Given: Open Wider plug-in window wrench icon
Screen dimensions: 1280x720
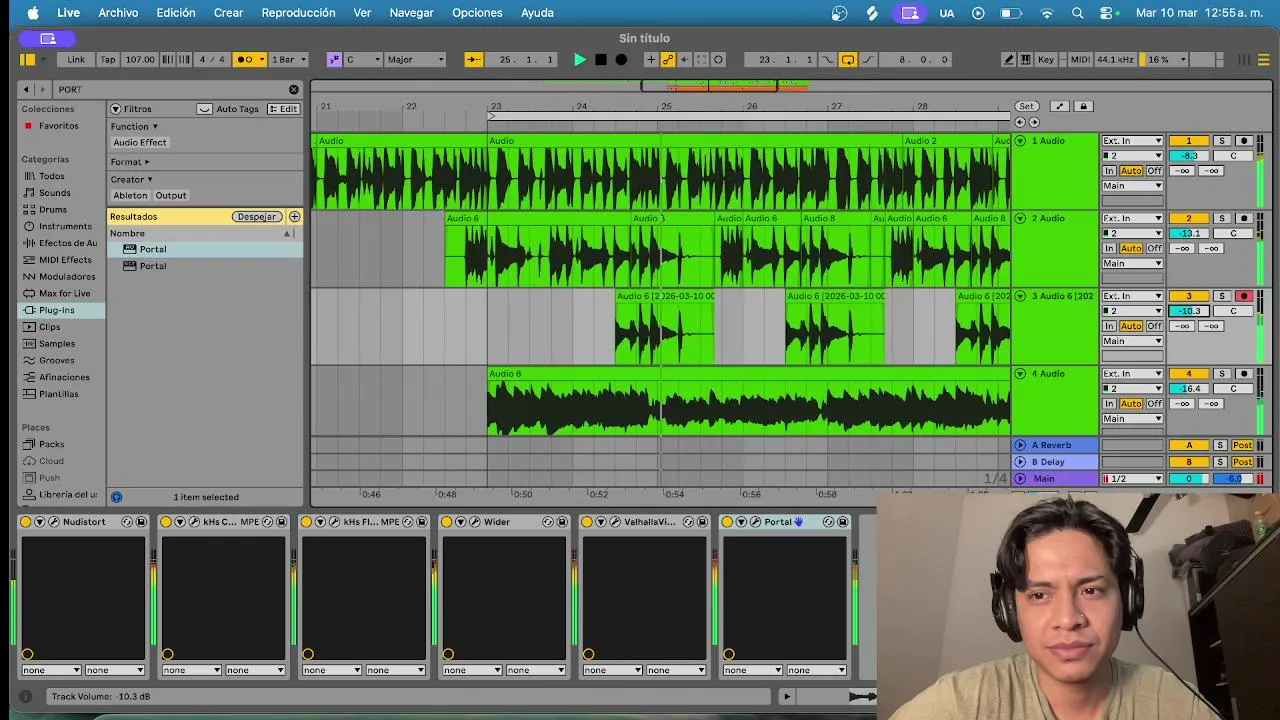Looking at the screenshot, I should pos(476,522).
